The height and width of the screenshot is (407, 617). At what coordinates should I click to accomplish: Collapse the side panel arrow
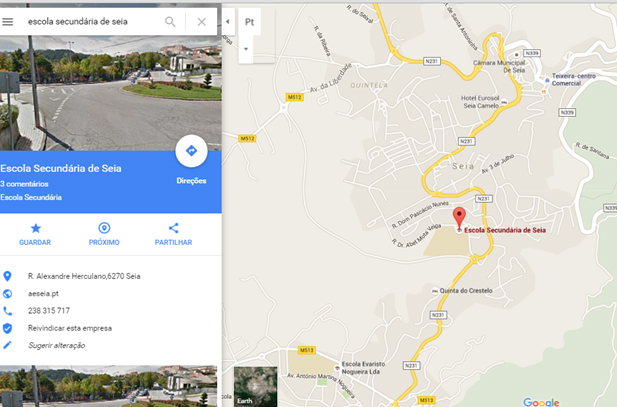pyautogui.click(x=228, y=22)
